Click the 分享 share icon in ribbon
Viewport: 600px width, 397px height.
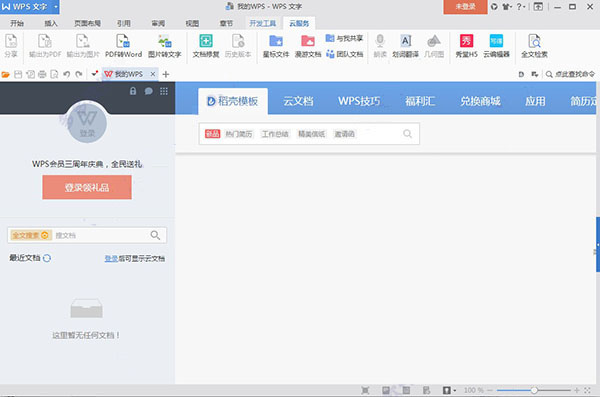click(11, 46)
